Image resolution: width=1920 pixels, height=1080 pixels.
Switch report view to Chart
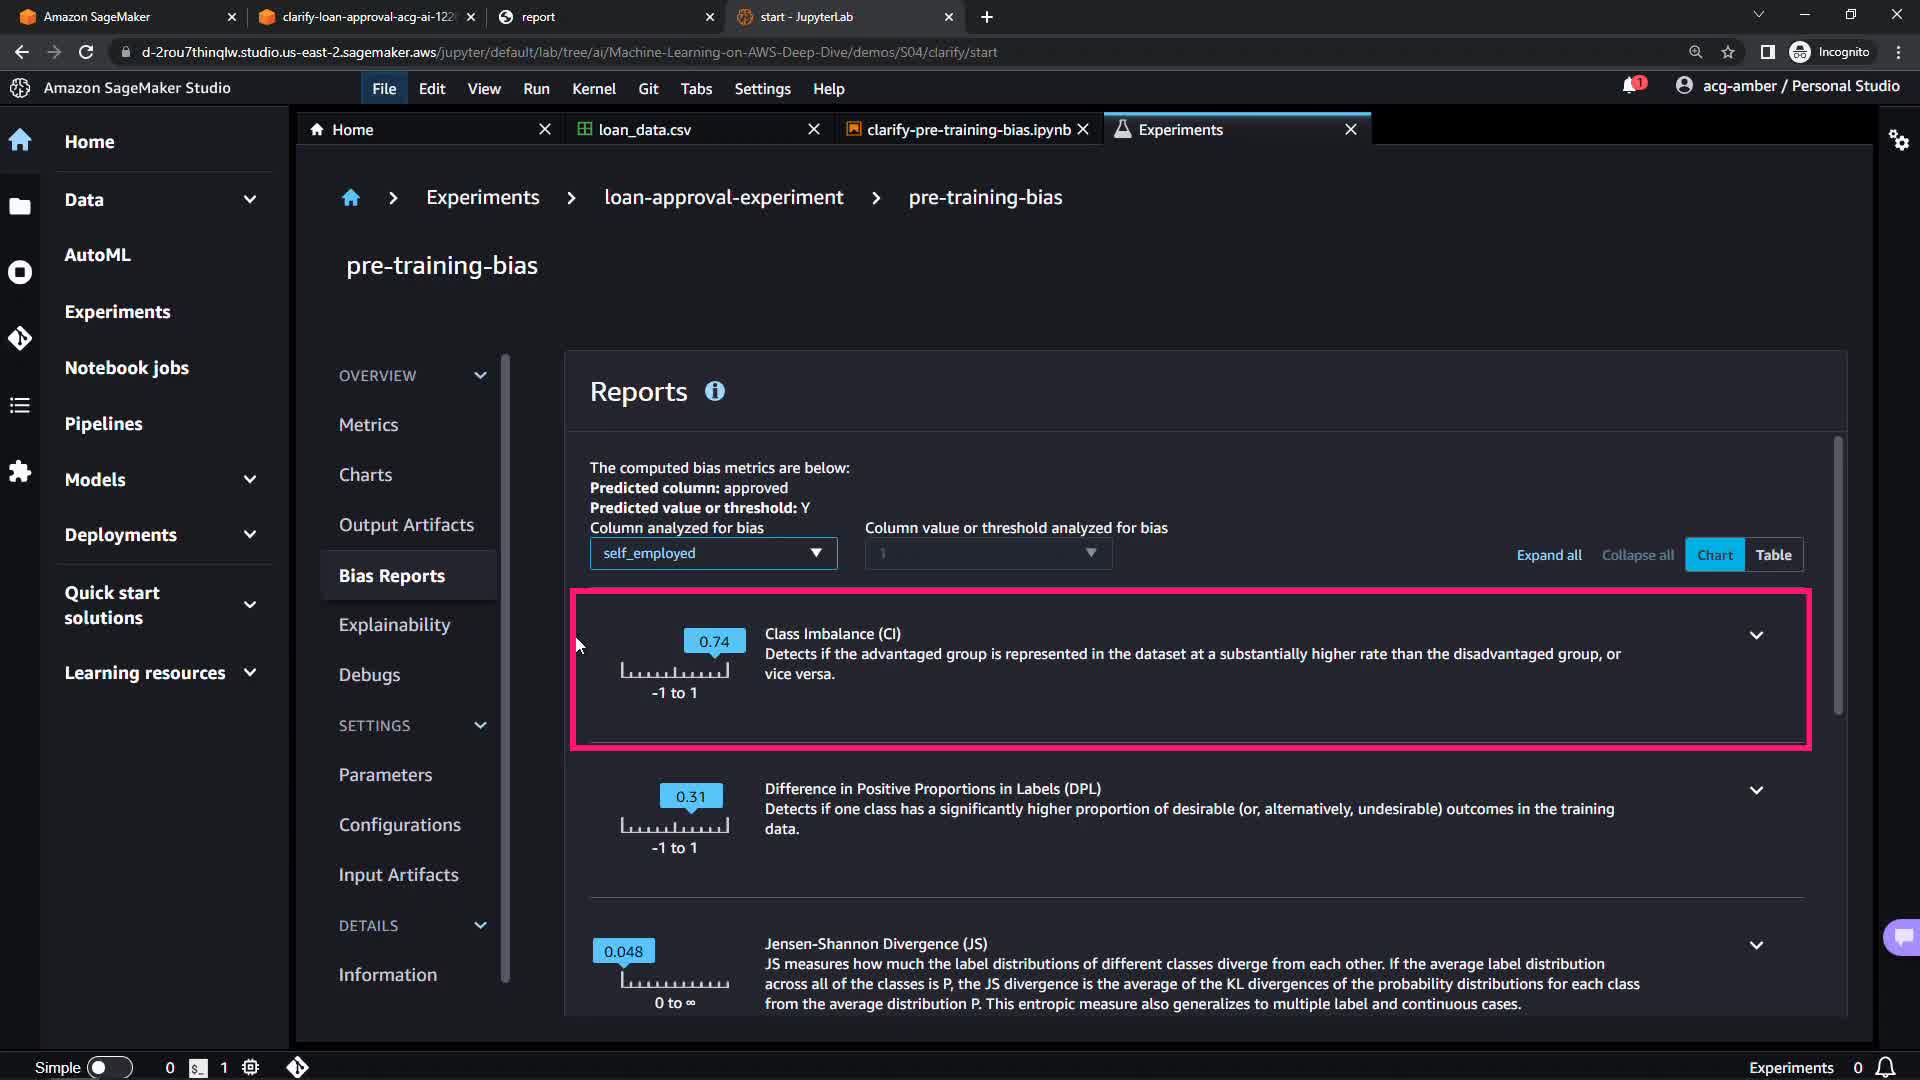(1714, 555)
